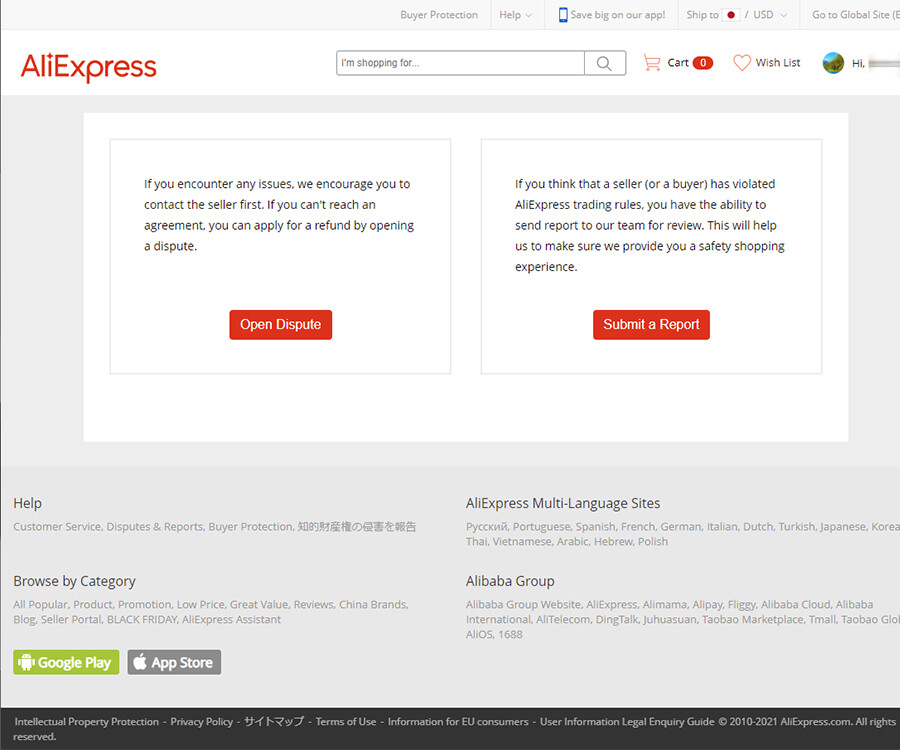
Task: Open Alibaba Cloud footer link
Action: (796, 605)
